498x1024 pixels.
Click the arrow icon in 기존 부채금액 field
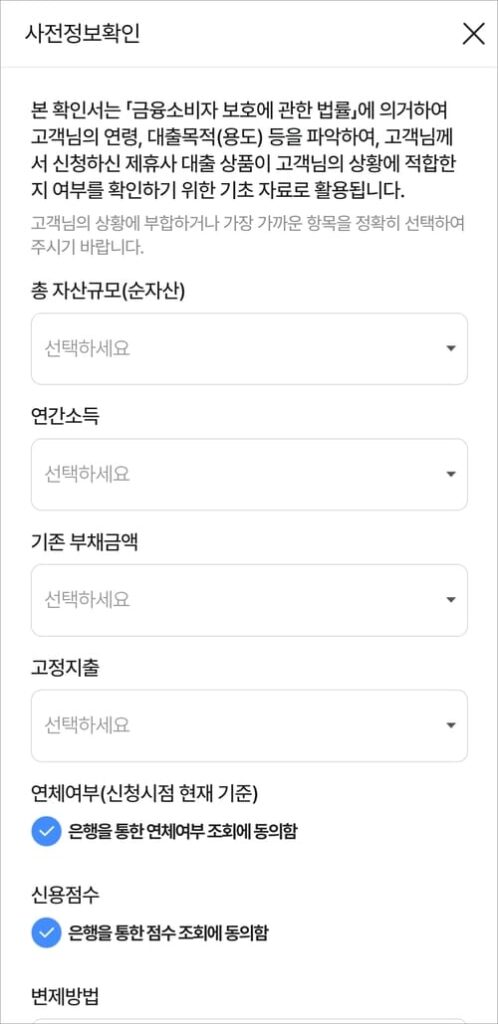(450, 600)
